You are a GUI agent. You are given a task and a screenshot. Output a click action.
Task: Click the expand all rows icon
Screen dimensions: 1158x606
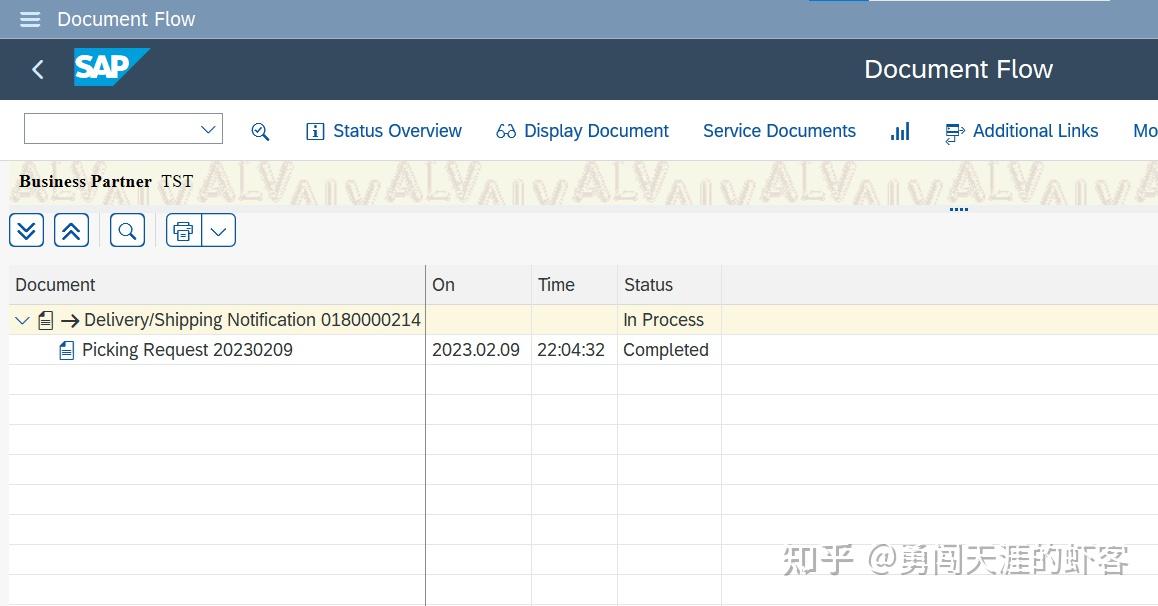26,229
